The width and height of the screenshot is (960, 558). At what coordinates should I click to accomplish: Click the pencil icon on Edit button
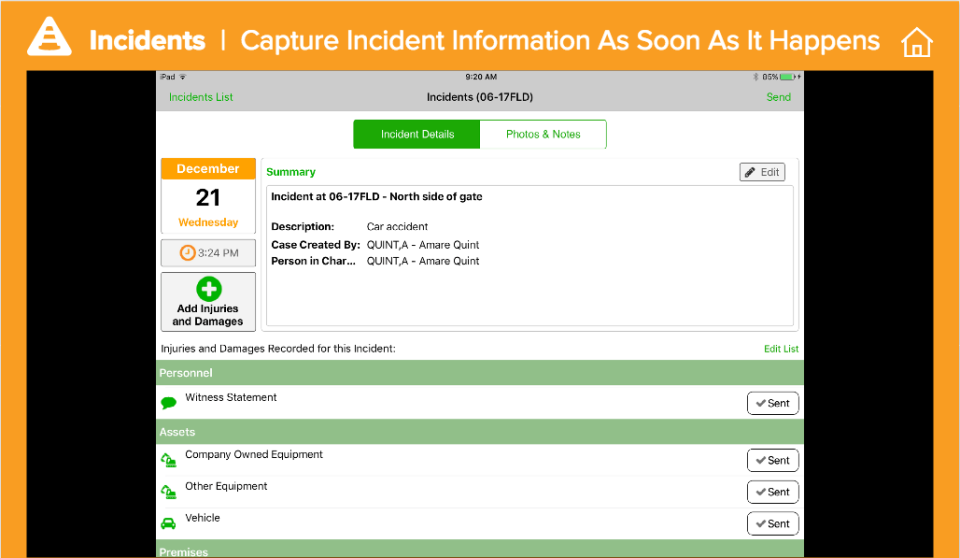click(750, 172)
